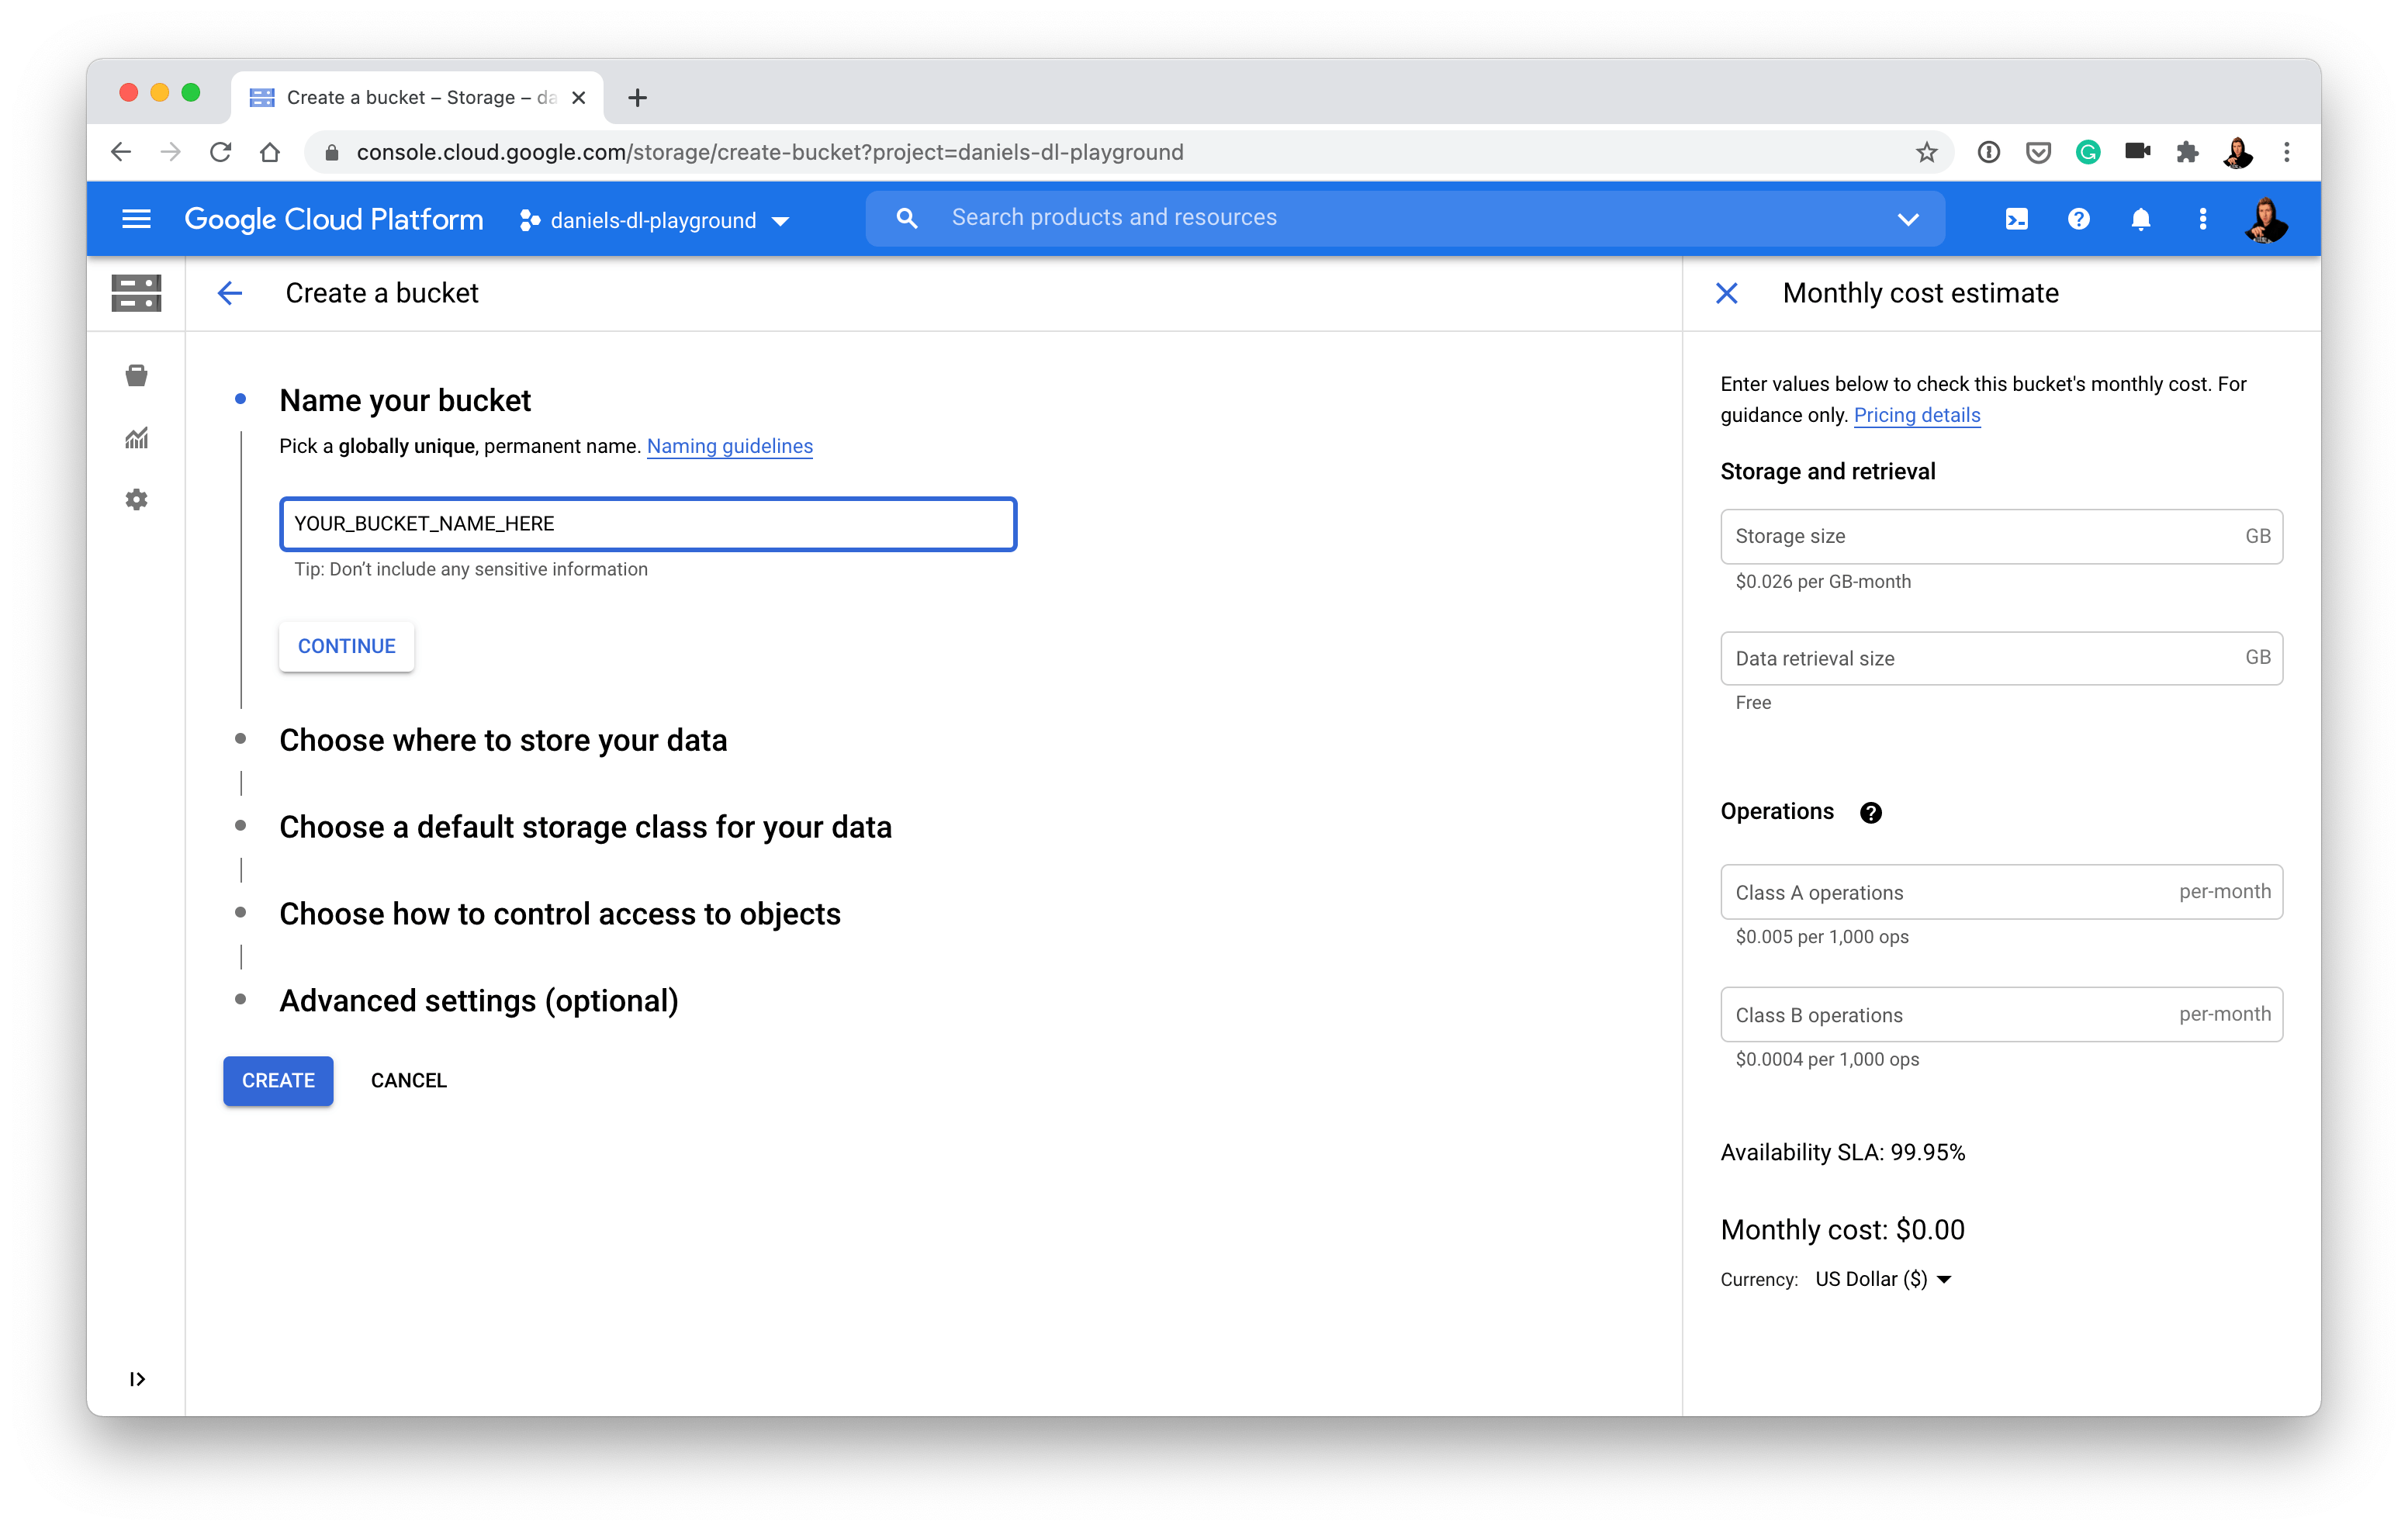Screen dimensions: 2408x1531
Task: Open the three-dot options menu
Action: click(2202, 218)
